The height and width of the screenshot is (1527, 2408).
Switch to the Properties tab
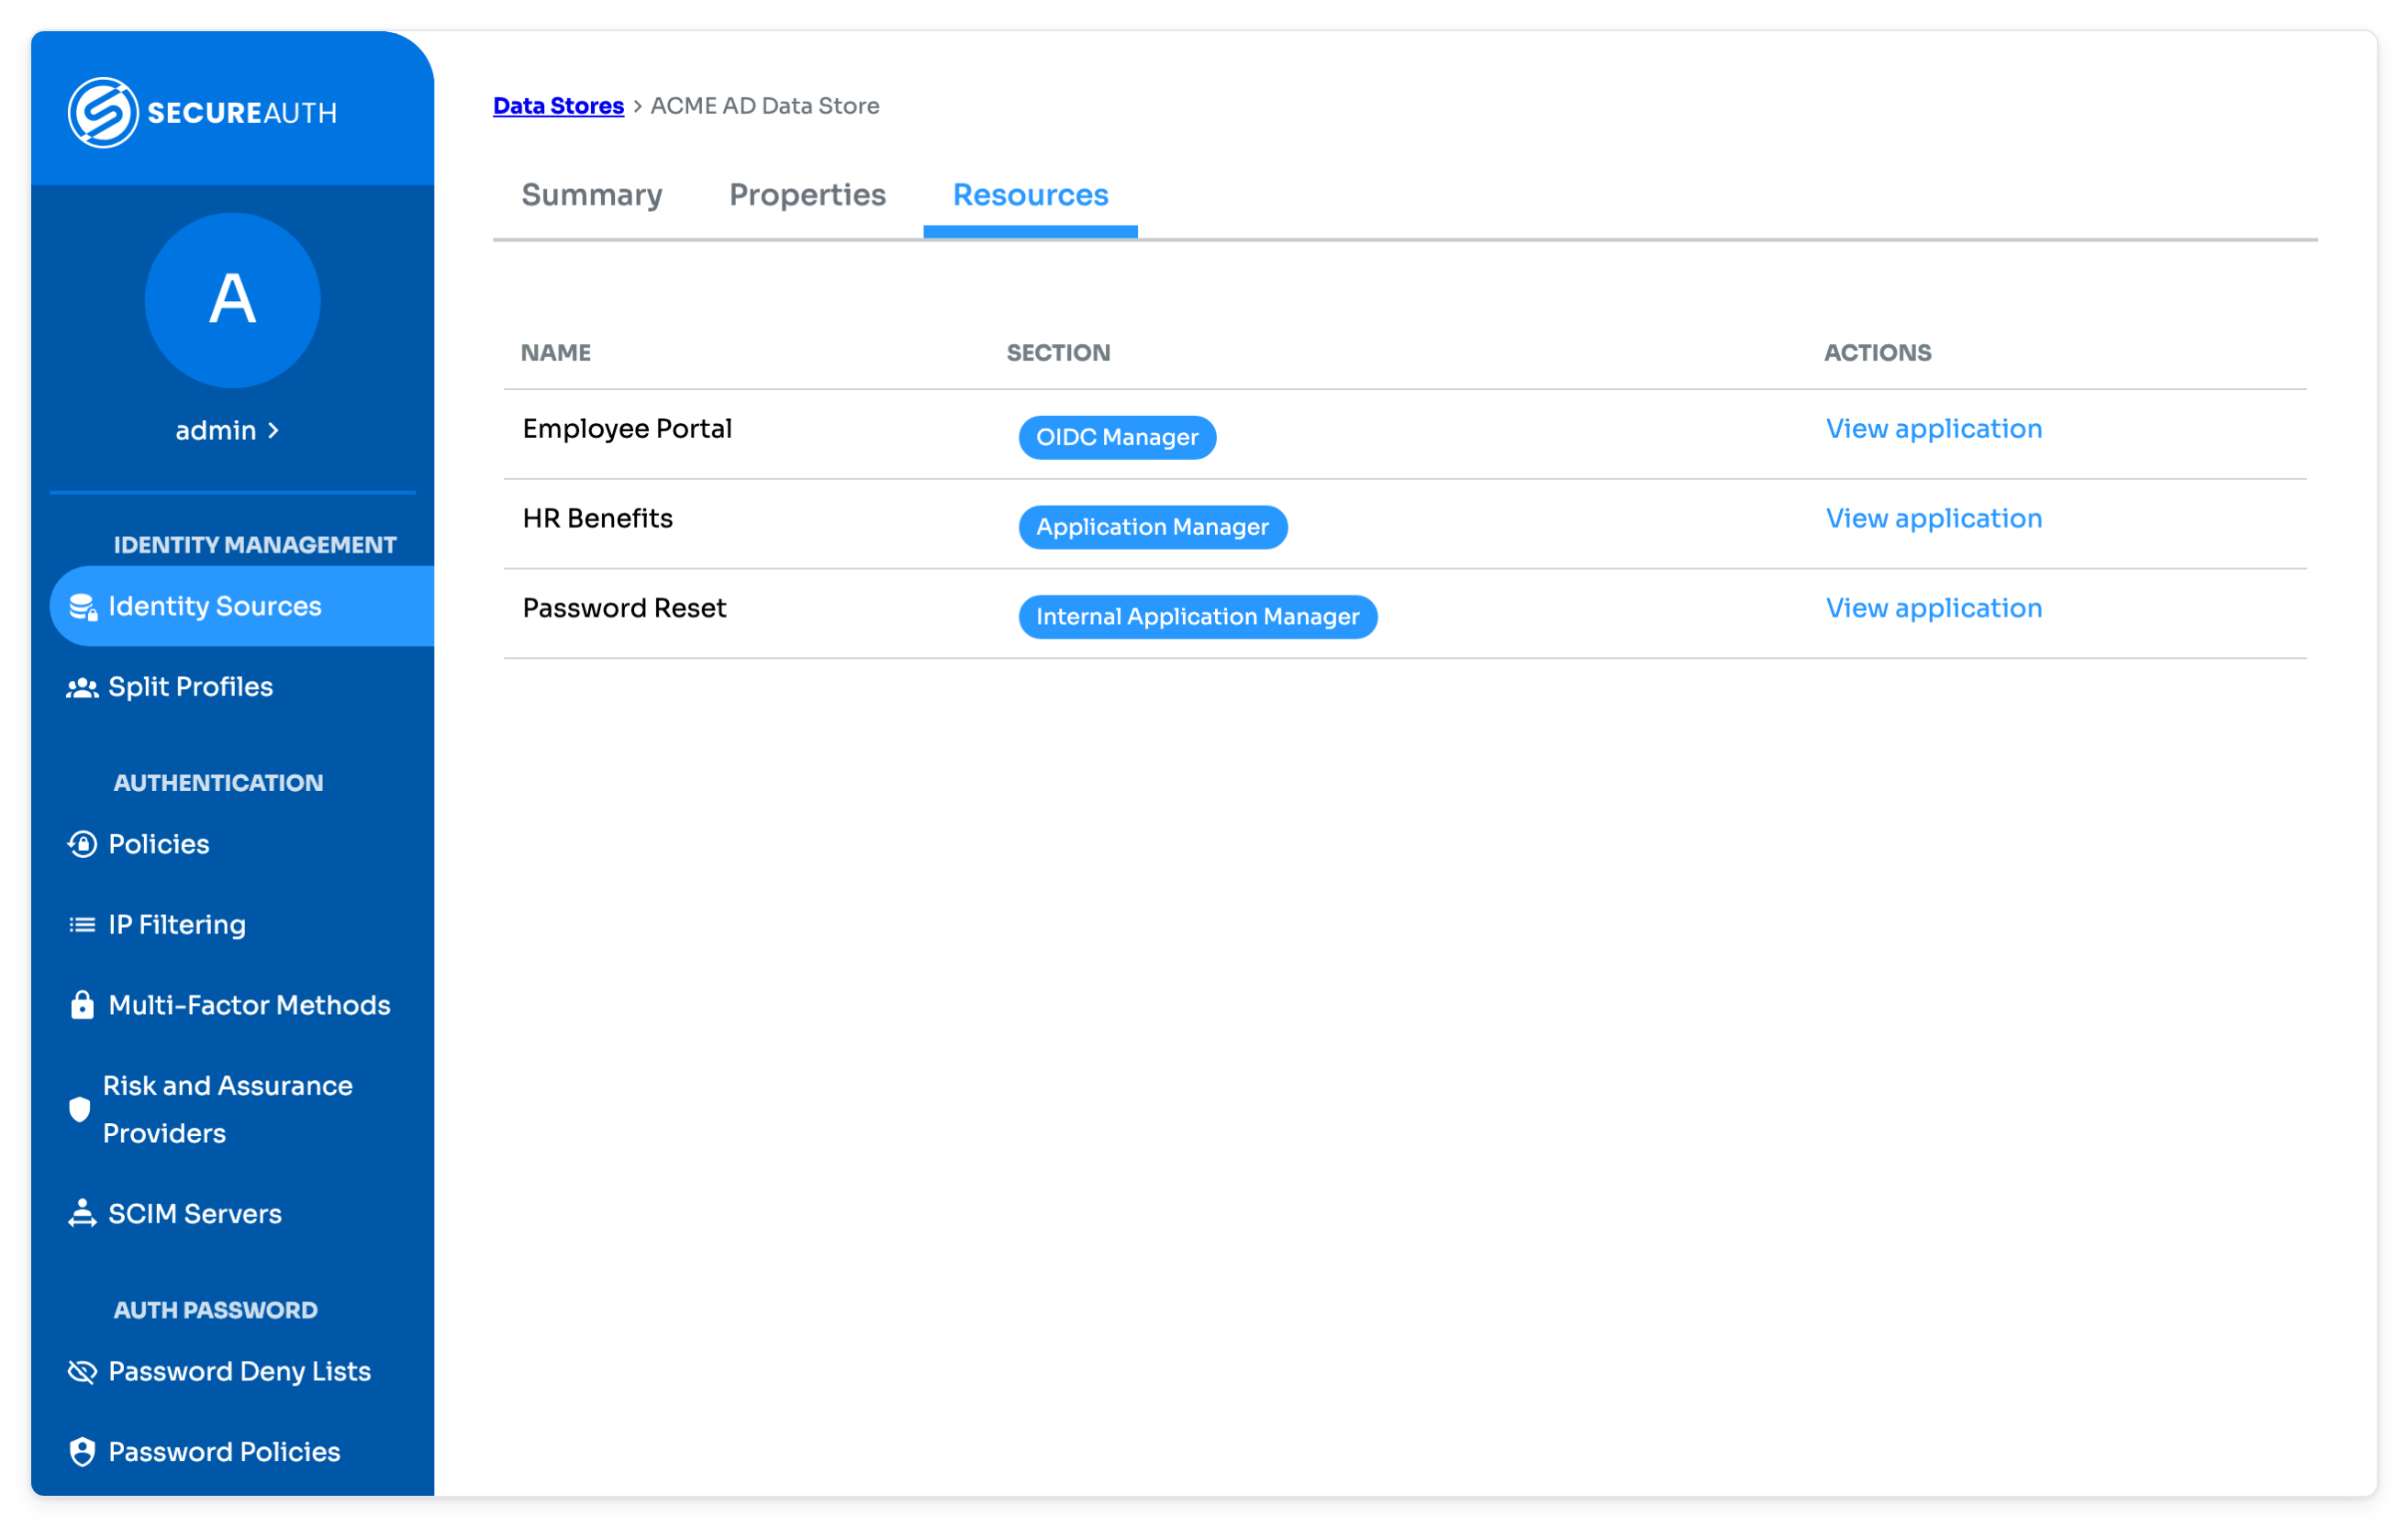pos(807,195)
